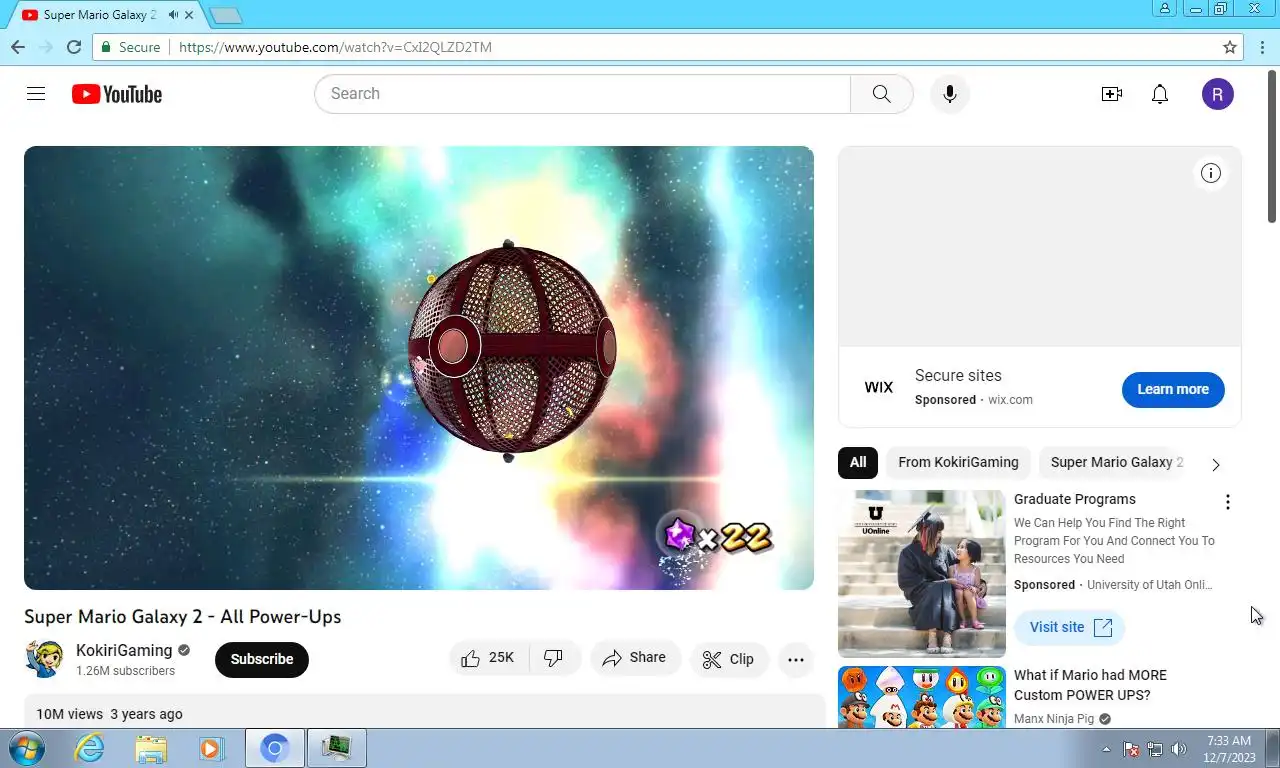Click the video player to pause
The height and width of the screenshot is (768, 1280).
coord(419,368)
